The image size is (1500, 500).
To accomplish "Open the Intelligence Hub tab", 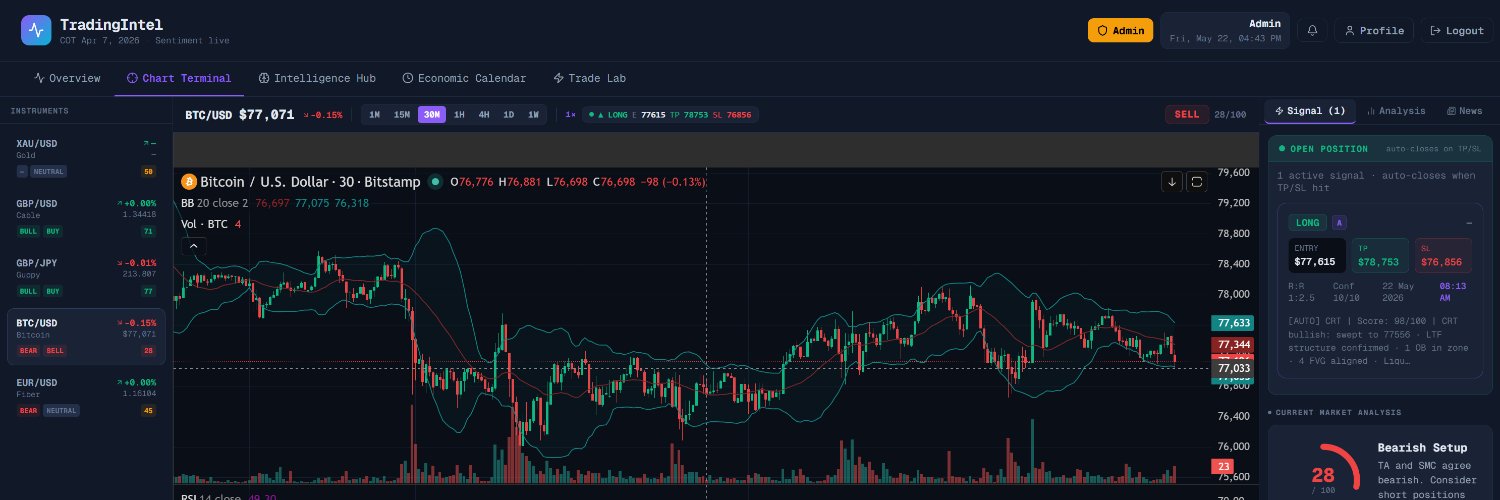I will [x=317, y=78].
